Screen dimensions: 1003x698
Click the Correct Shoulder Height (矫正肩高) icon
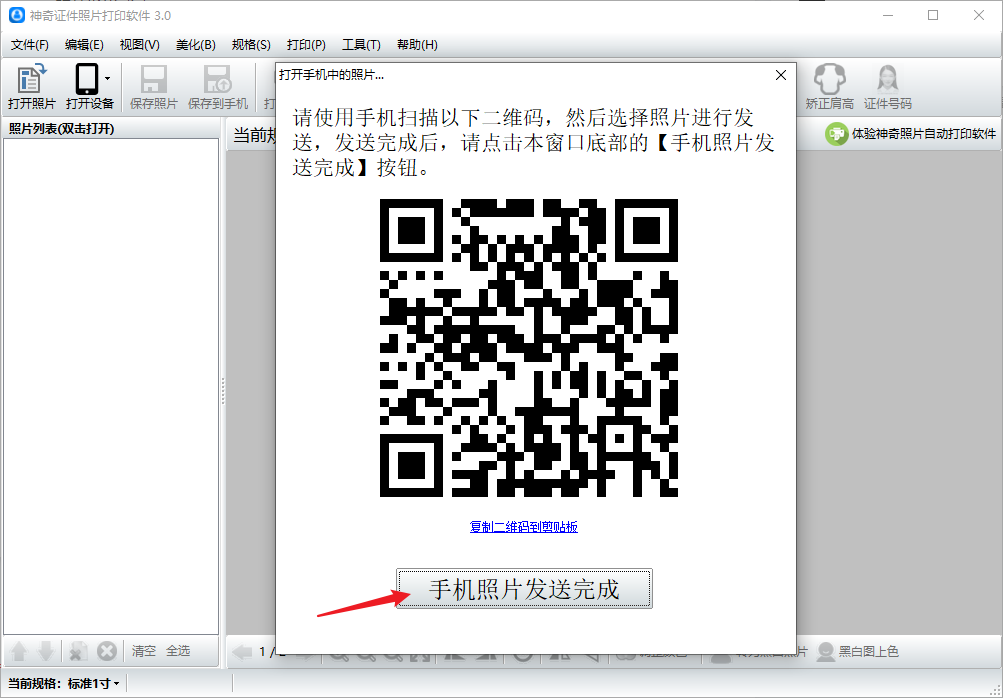(829, 80)
